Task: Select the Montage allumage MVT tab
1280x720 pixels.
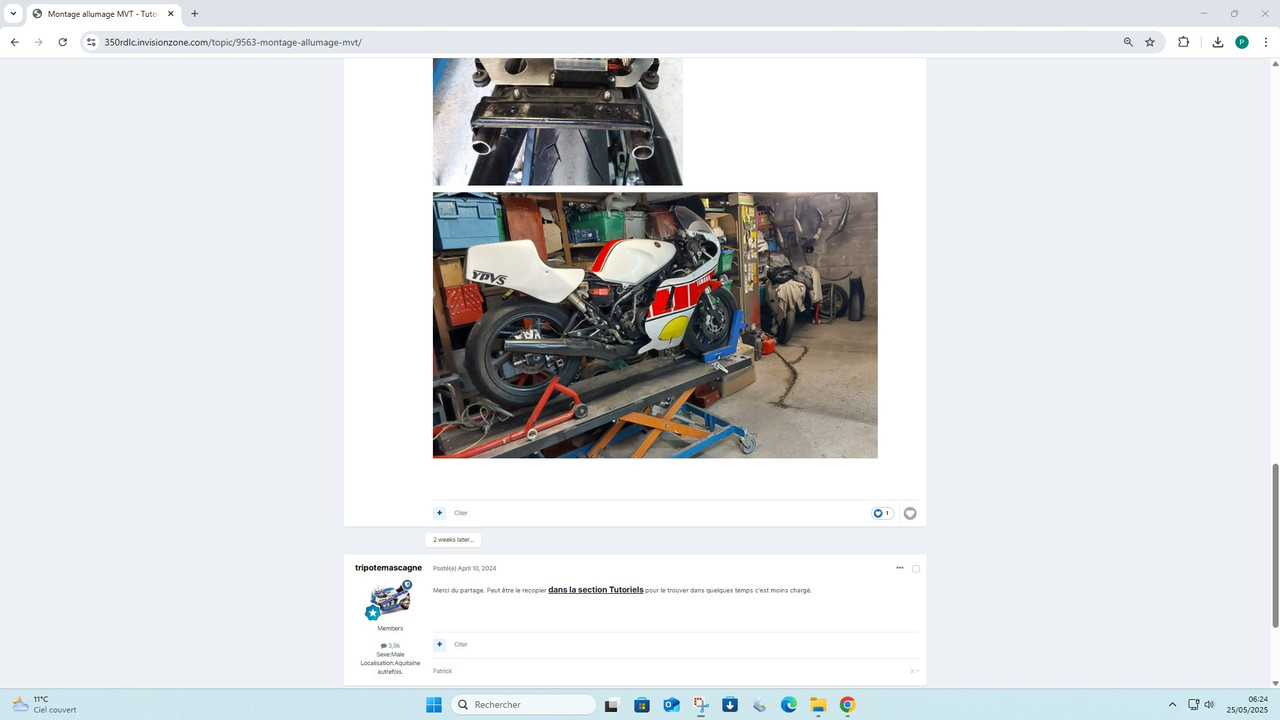Action: pyautogui.click(x=103, y=14)
